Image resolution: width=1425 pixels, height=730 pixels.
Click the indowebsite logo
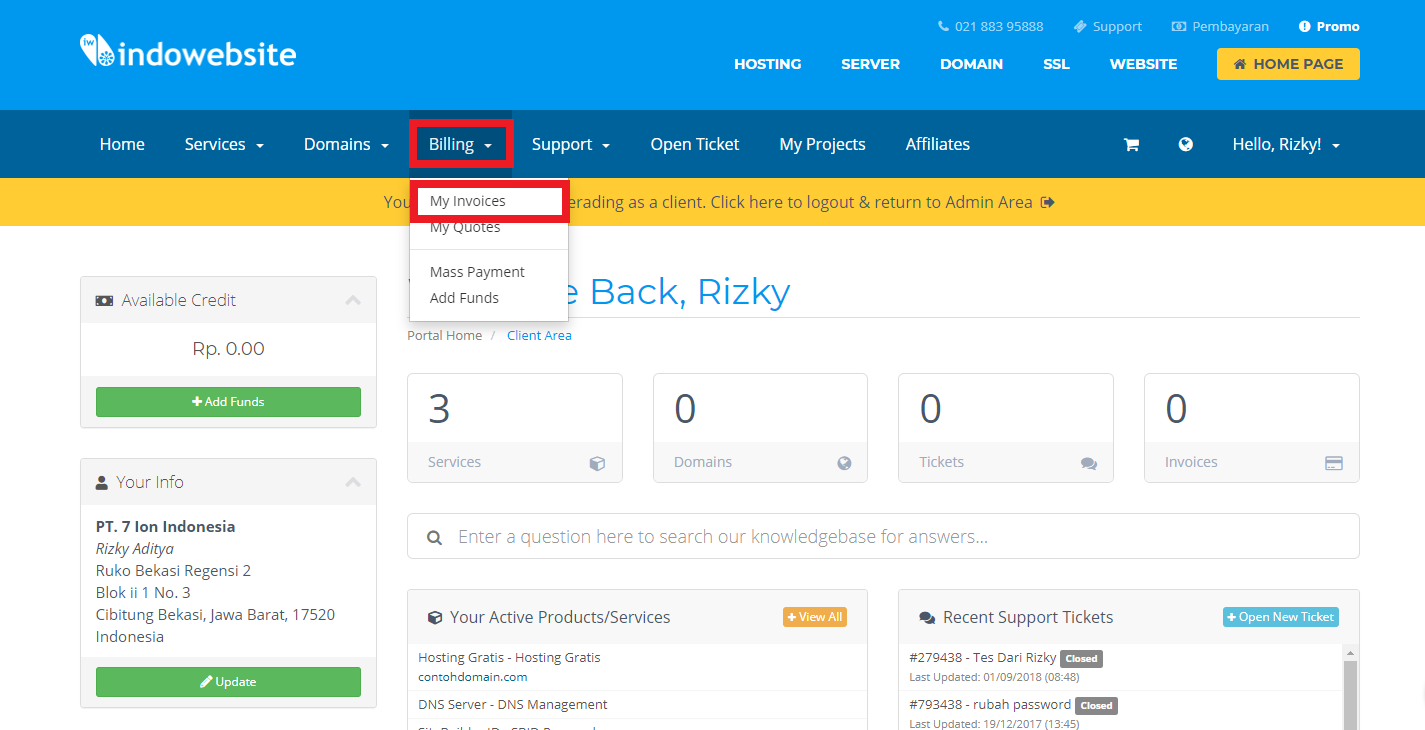[x=188, y=52]
